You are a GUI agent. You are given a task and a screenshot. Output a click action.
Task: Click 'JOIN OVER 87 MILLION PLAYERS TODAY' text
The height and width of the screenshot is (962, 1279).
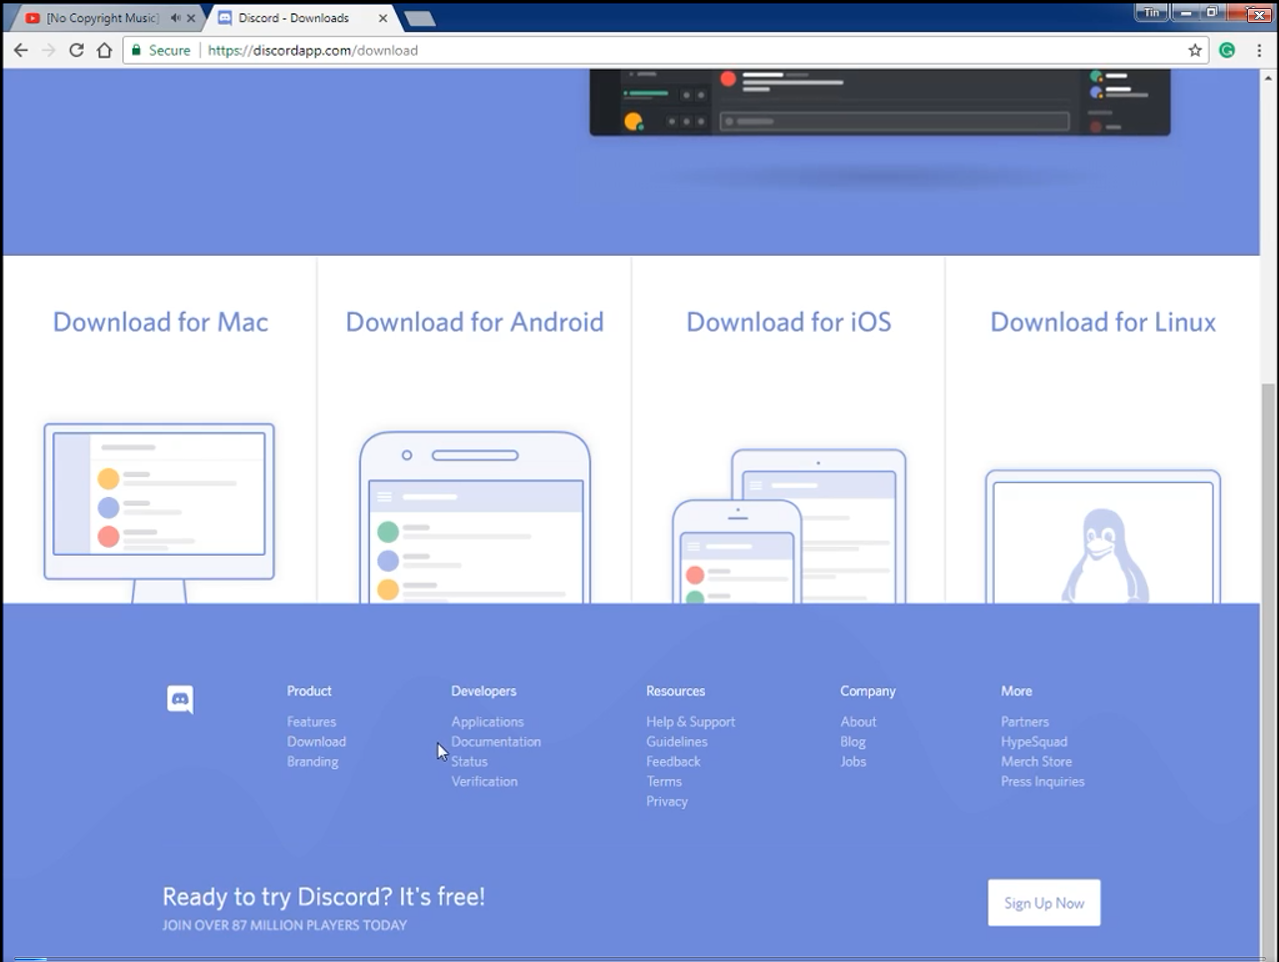pyautogui.click(x=285, y=925)
